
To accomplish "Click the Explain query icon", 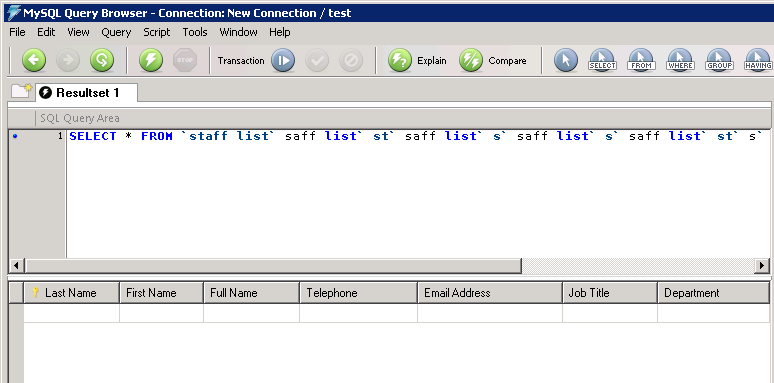I will click(x=400, y=61).
